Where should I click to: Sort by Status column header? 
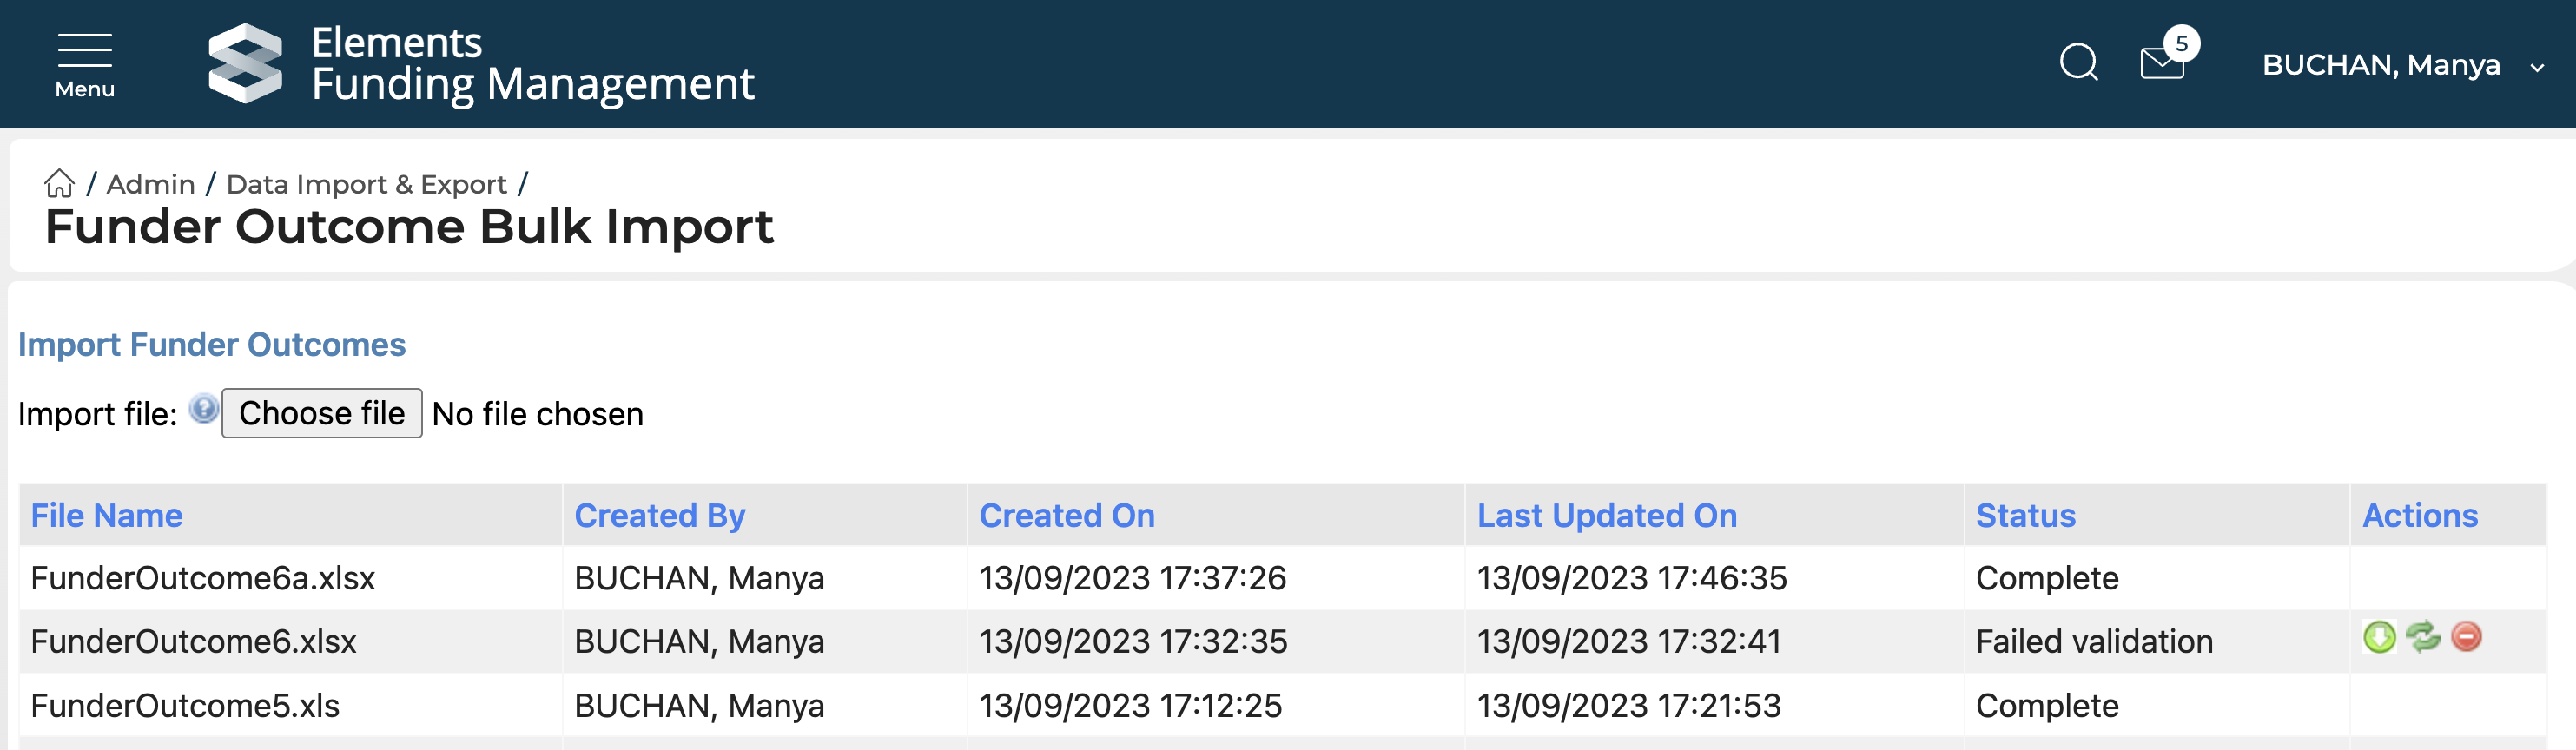(2025, 515)
